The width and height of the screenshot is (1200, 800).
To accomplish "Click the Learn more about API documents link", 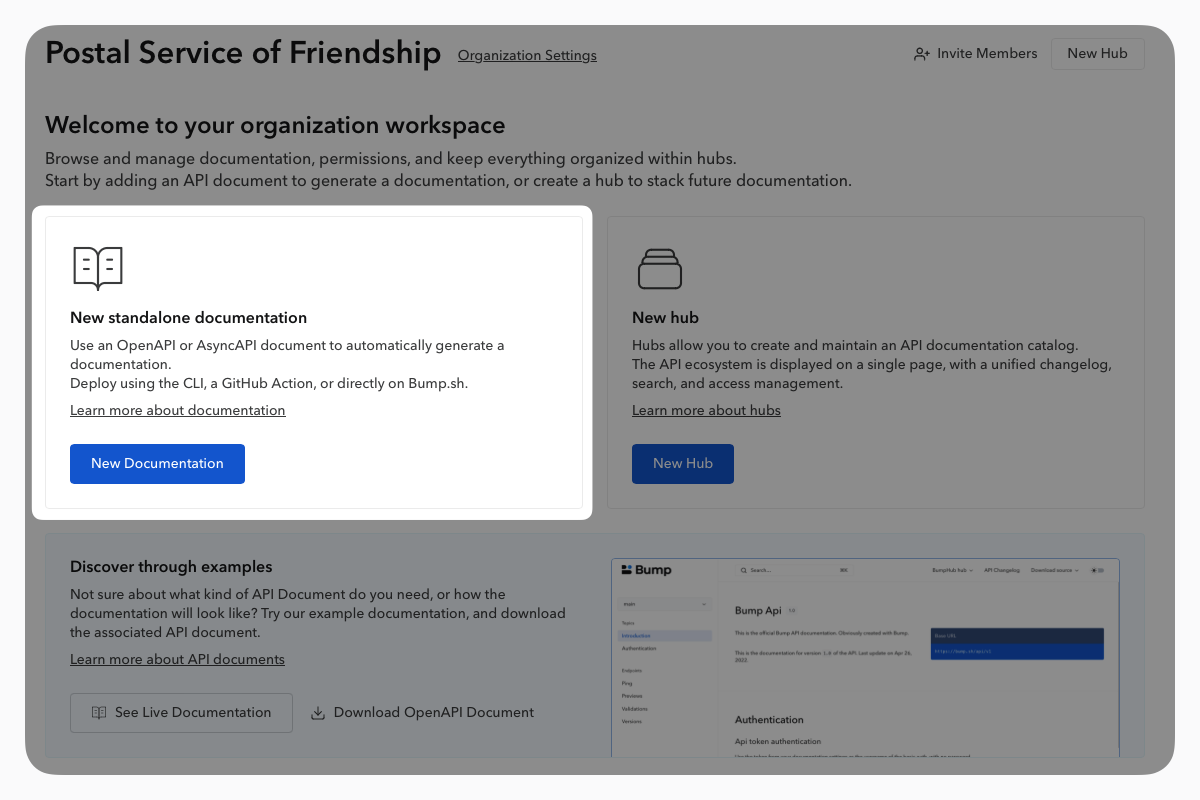I will pyautogui.click(x=177, y=660).
